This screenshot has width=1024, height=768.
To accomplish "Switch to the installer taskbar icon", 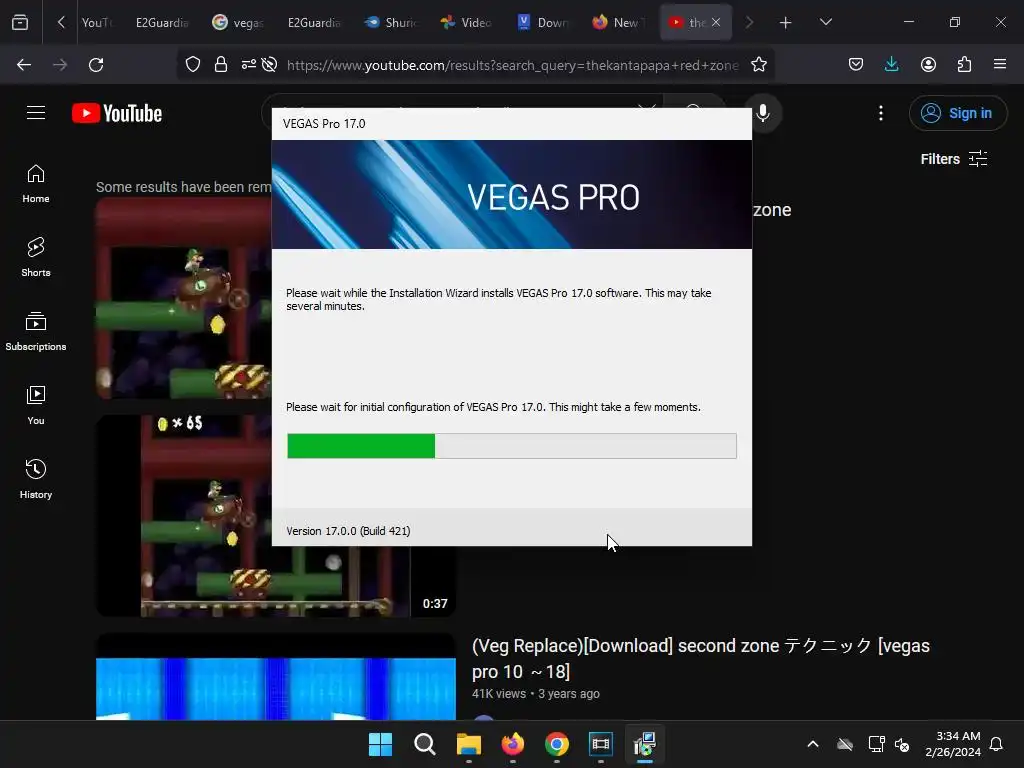I will click(645, 744).
